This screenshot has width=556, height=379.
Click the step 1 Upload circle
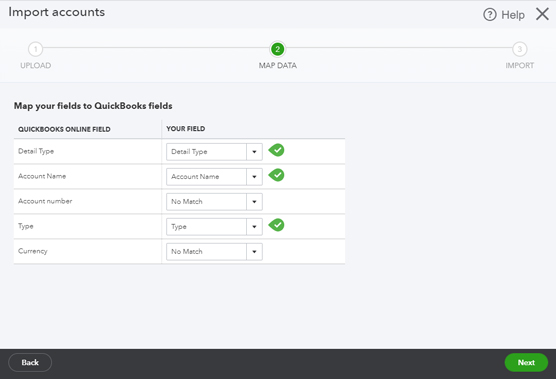(35, 49)
